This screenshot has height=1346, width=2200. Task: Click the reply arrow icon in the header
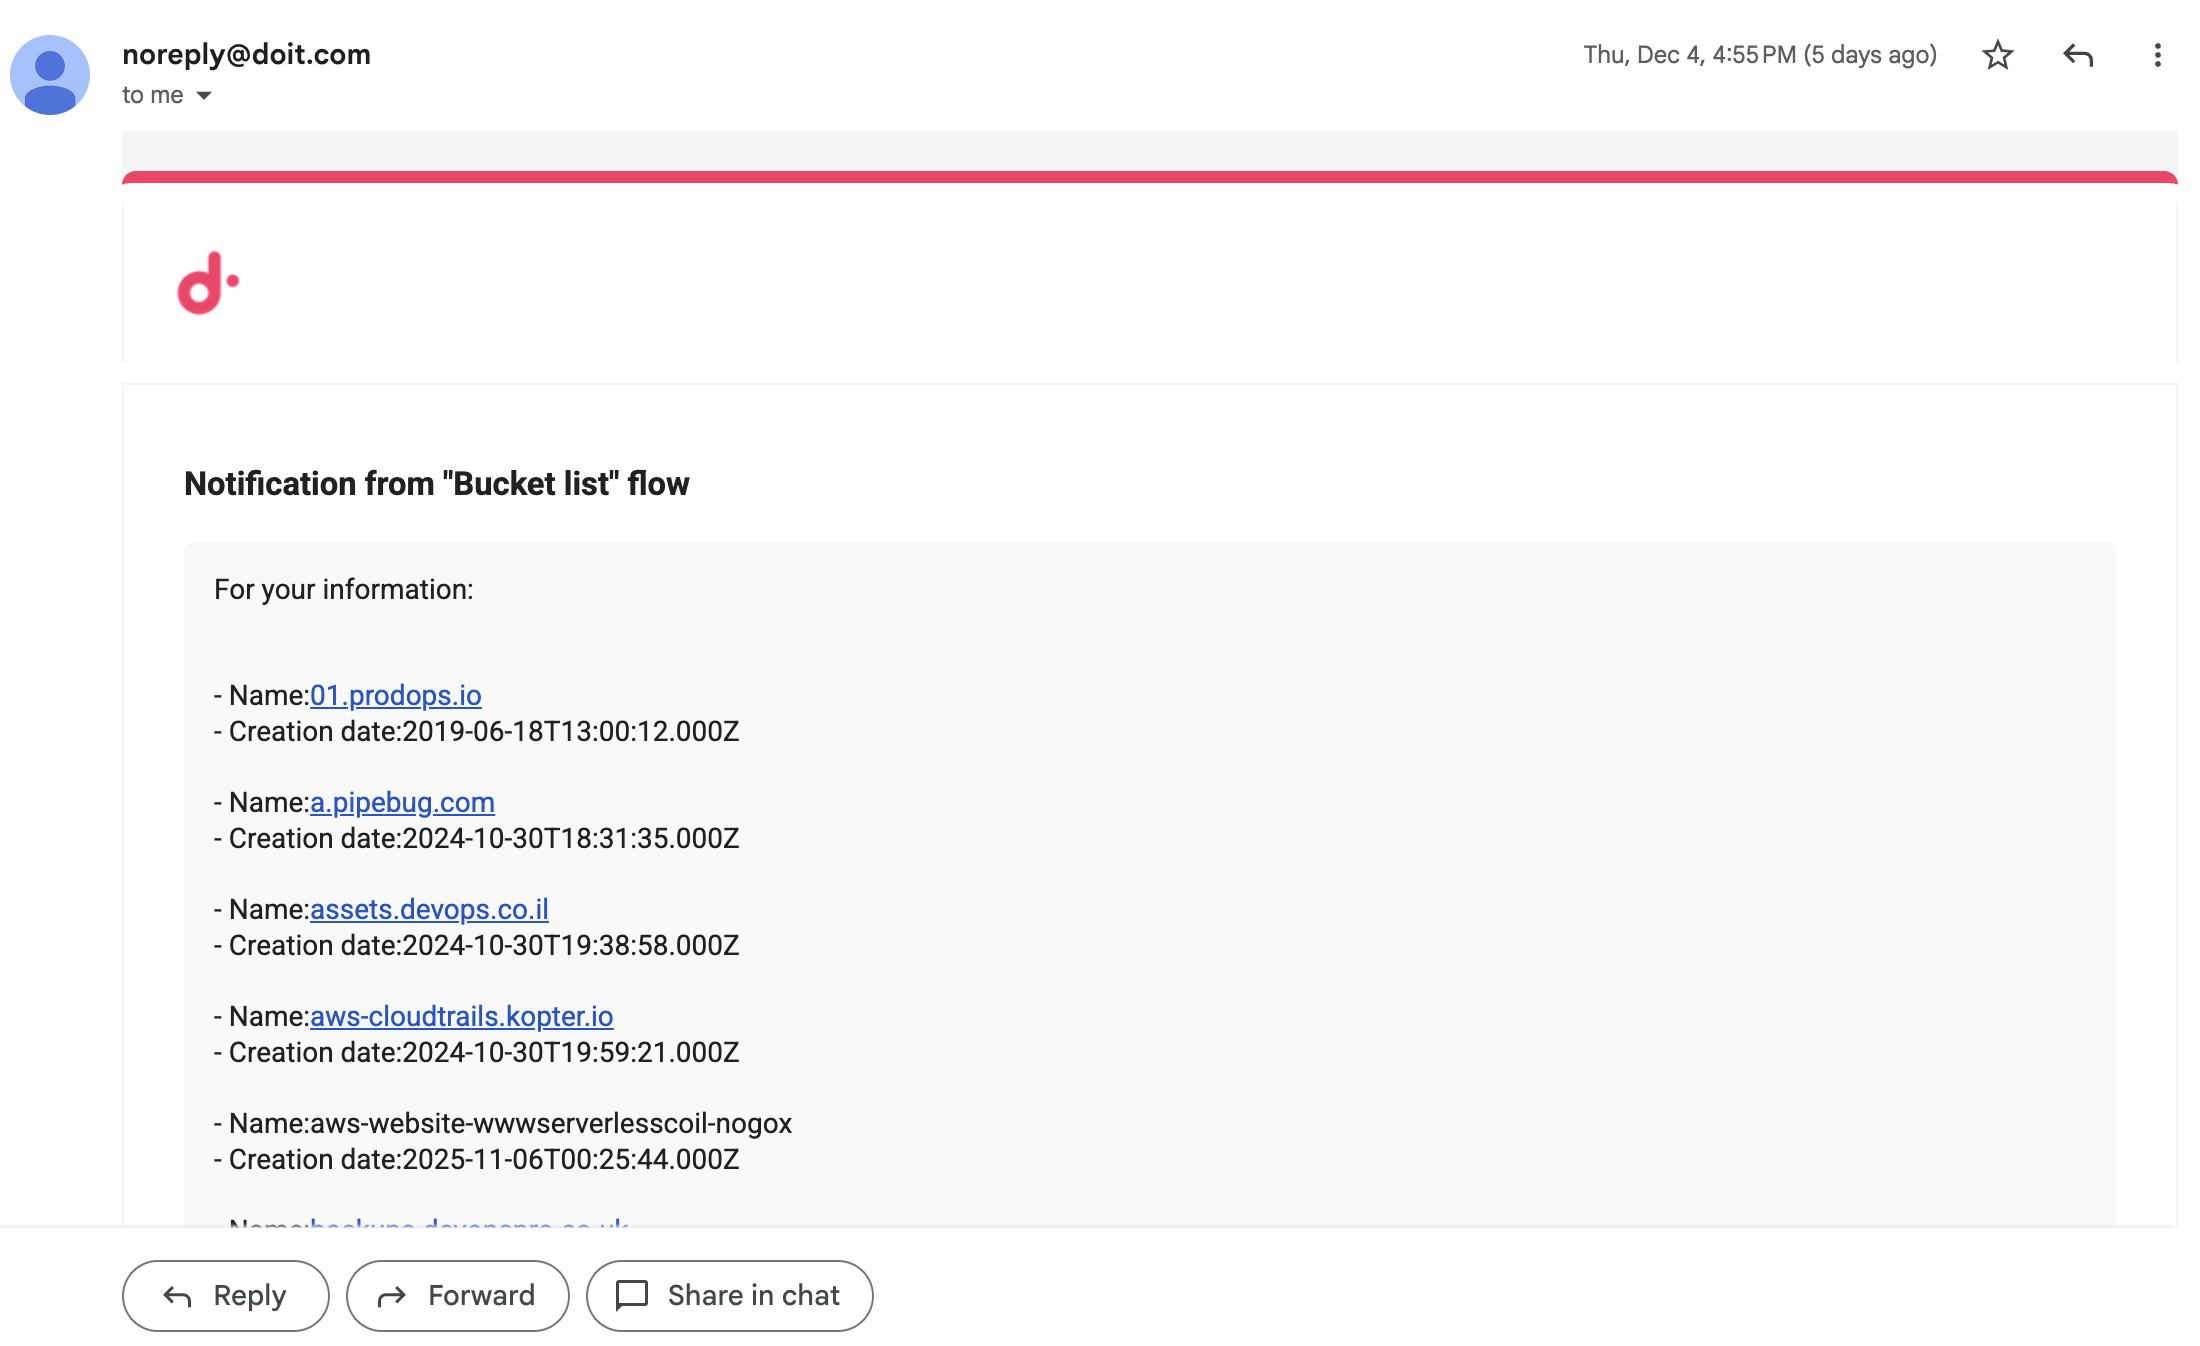click(x=2078, y=55)
